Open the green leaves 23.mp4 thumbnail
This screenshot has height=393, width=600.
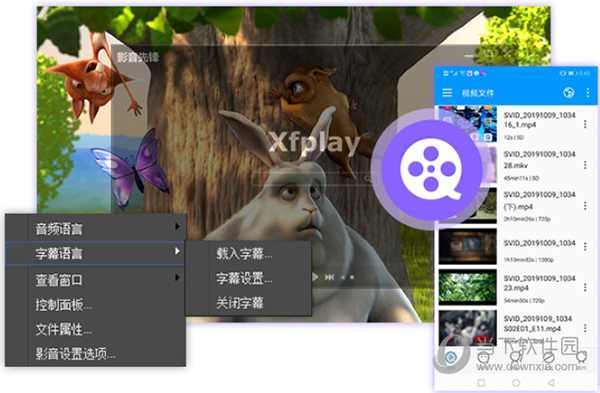[468, 287]
